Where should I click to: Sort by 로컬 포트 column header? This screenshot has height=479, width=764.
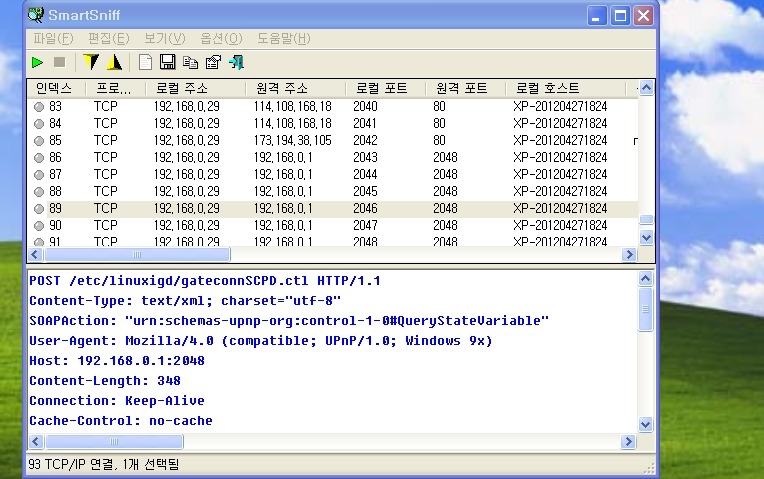coord(384,88)
